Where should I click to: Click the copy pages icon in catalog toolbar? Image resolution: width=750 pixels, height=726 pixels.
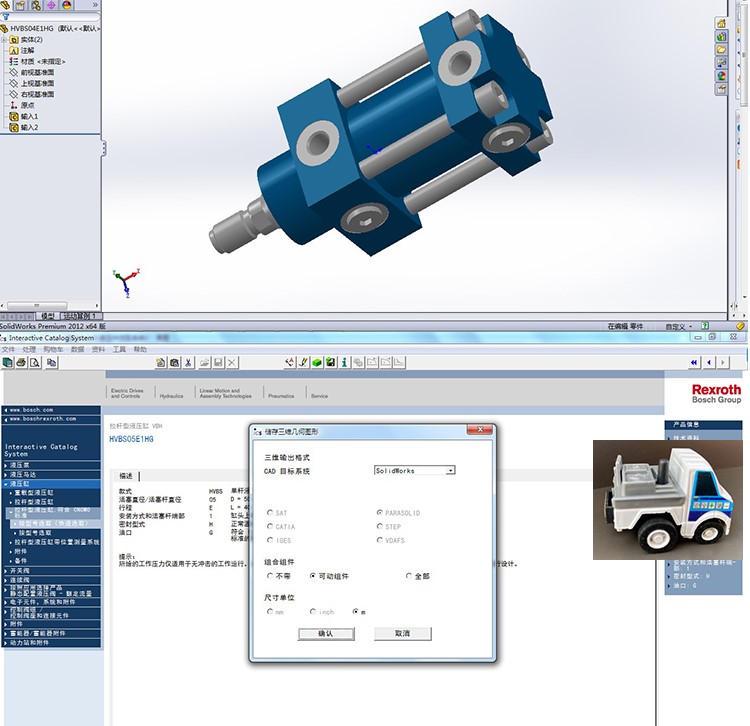(x=52, y=363)
